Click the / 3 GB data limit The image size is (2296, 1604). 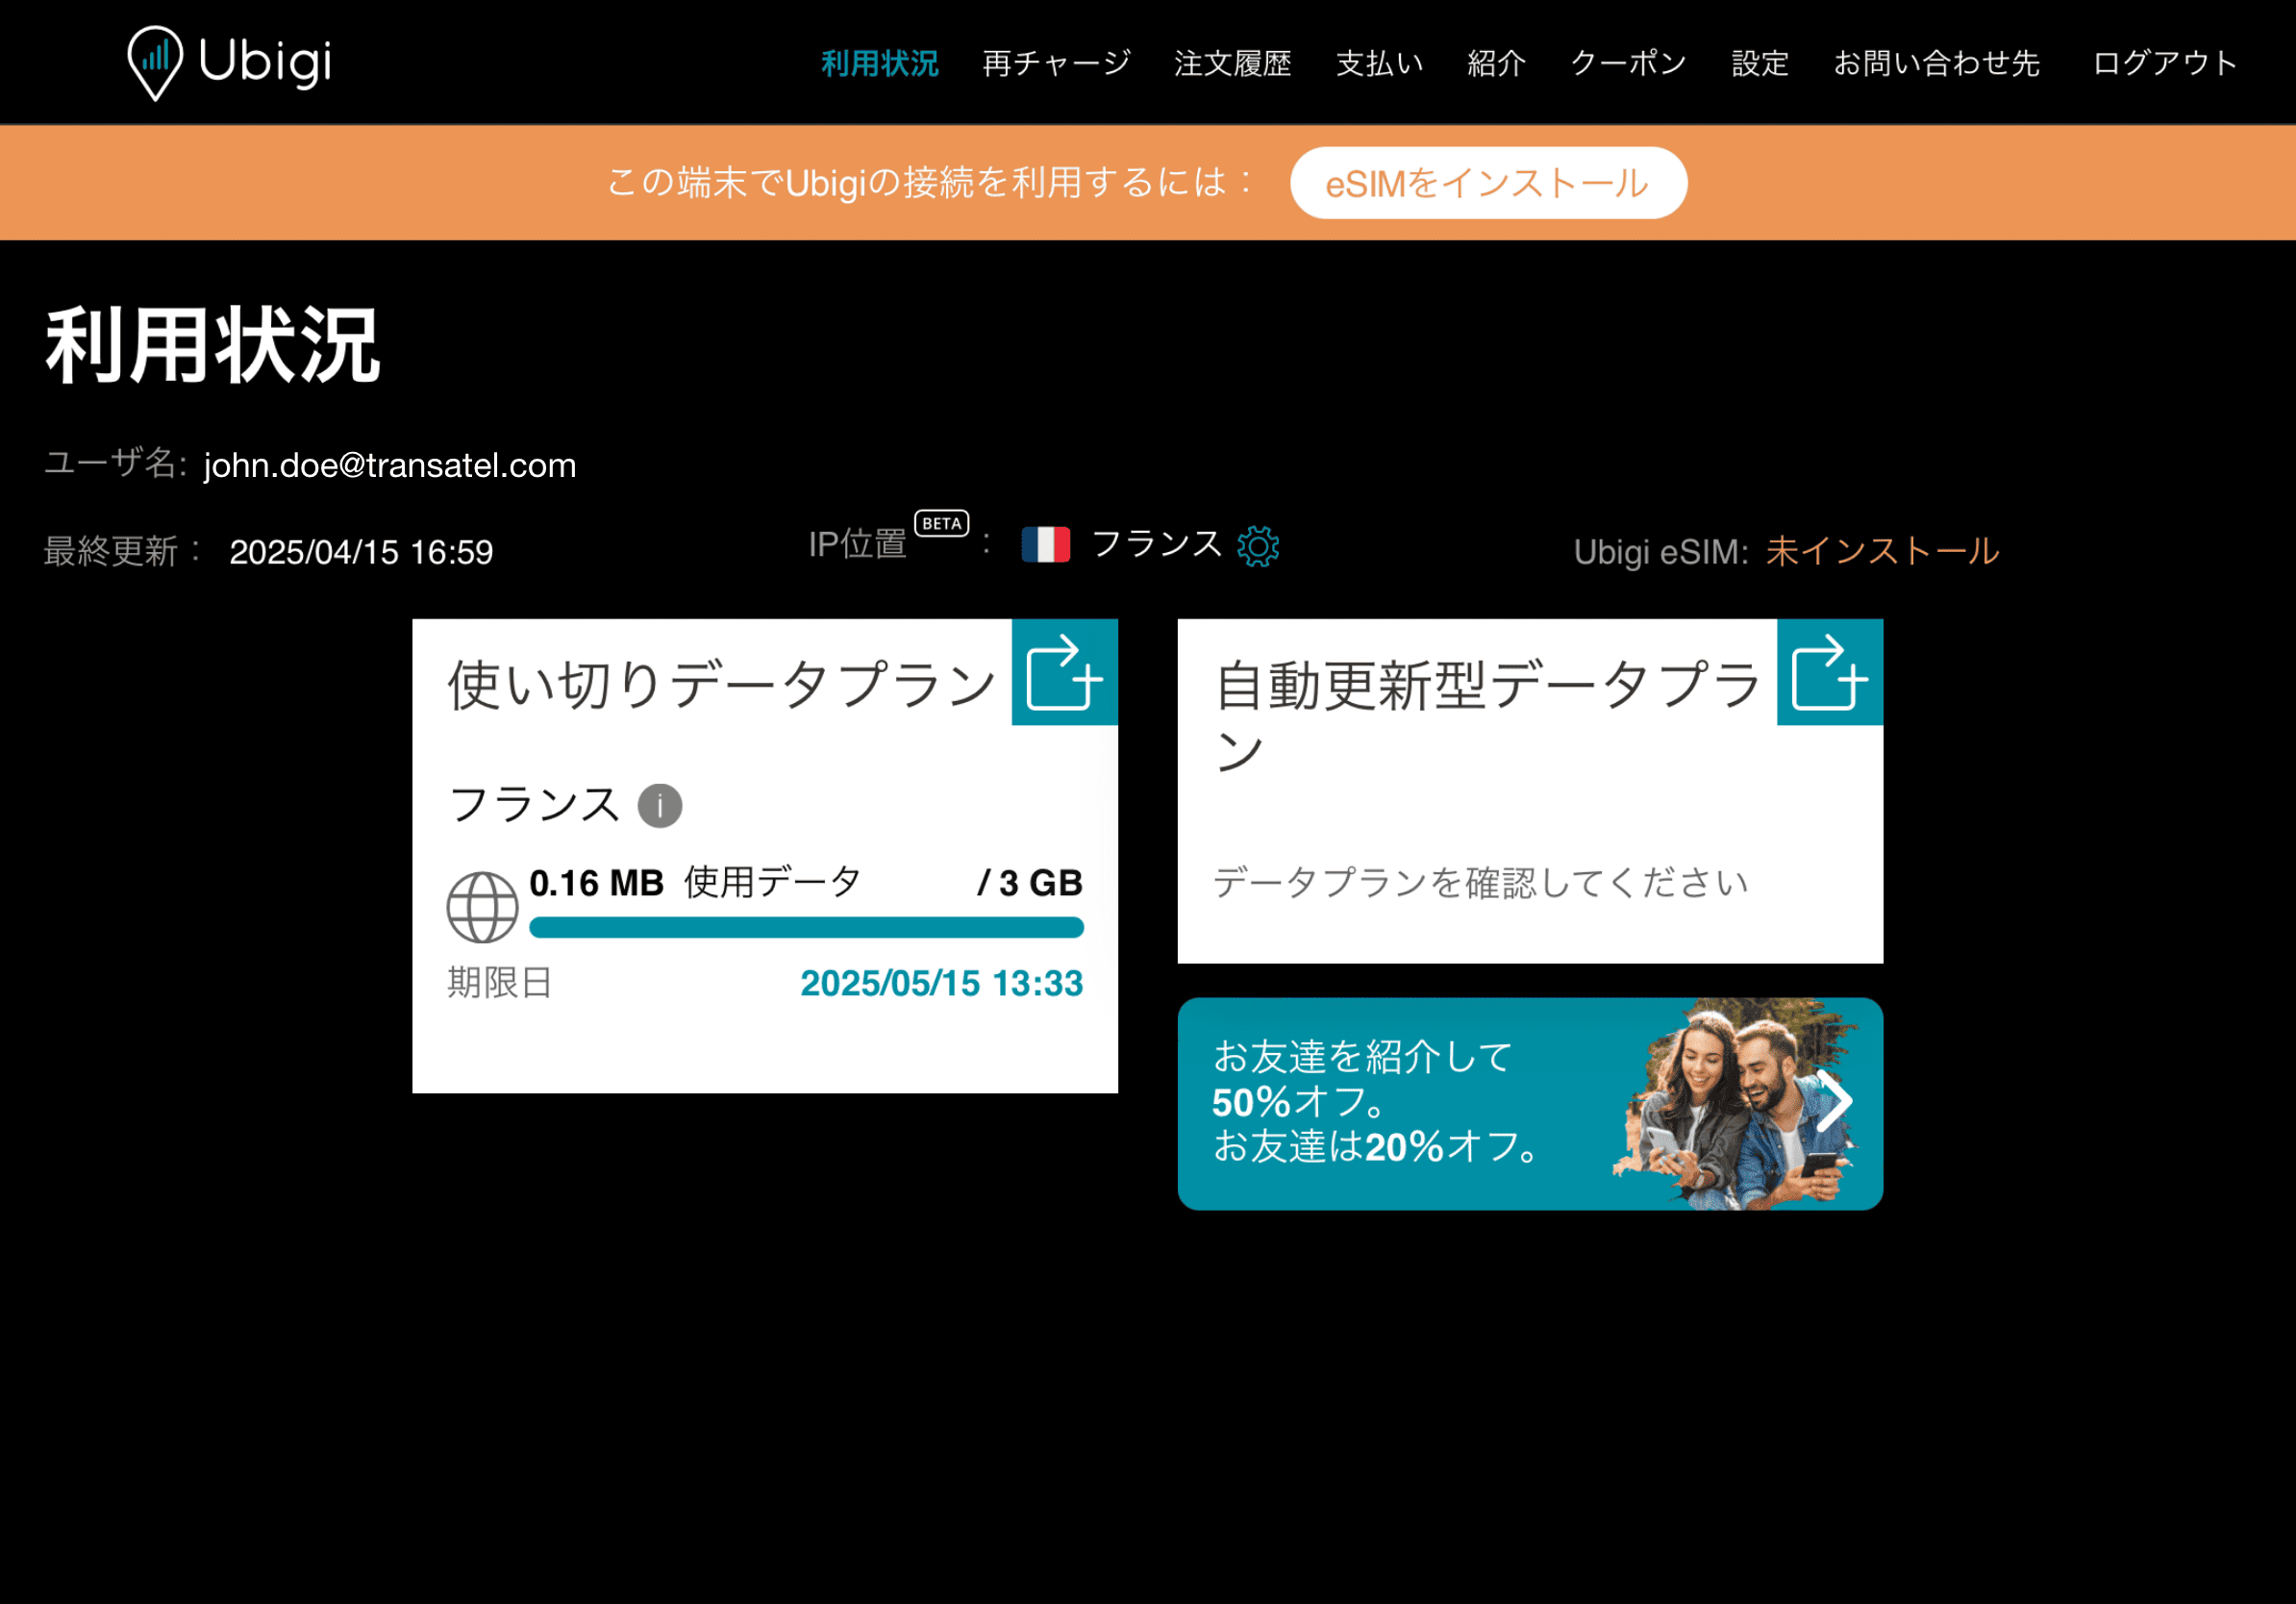tap(1030, 883)
